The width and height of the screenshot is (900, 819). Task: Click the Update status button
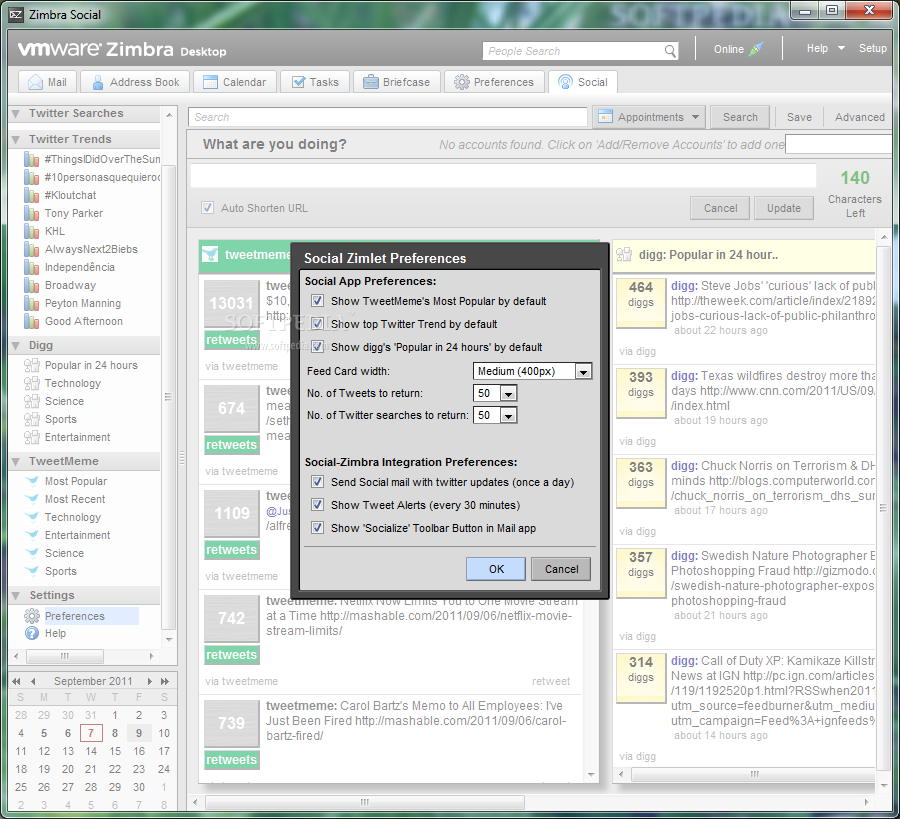click(x=783, y=208)
